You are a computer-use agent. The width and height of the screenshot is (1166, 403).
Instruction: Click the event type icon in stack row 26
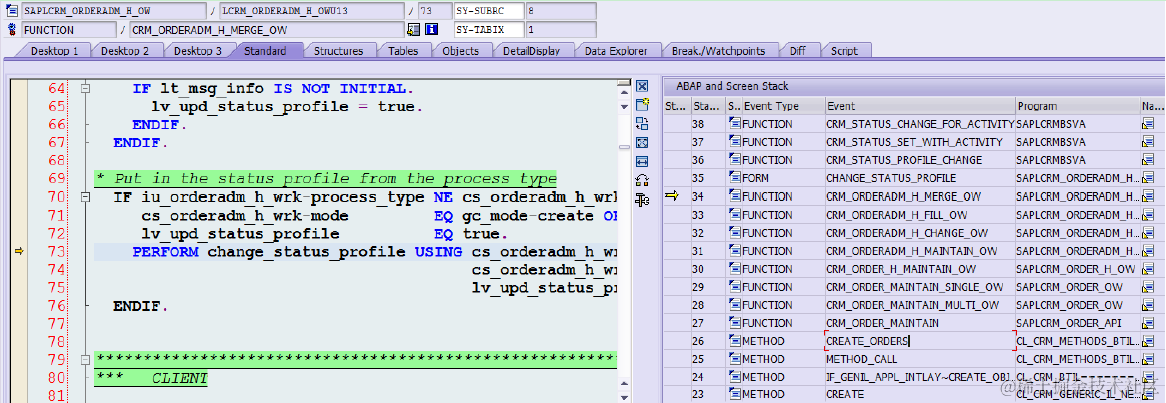point(735,341)
